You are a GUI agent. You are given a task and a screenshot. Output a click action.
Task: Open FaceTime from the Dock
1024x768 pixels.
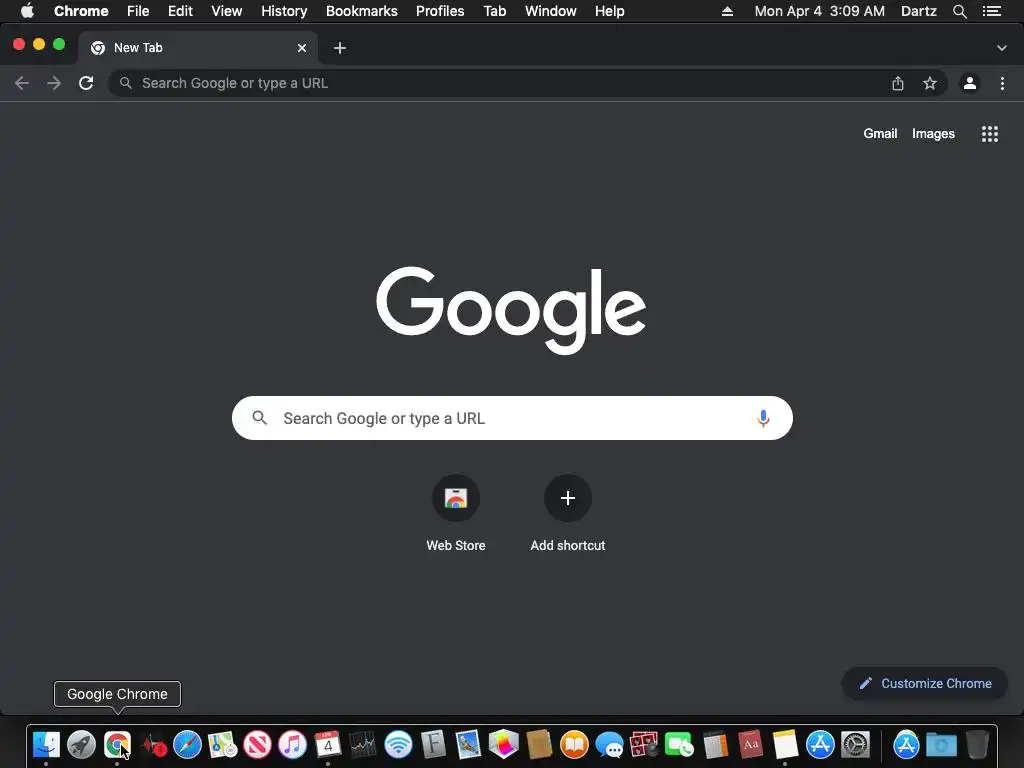679,744
